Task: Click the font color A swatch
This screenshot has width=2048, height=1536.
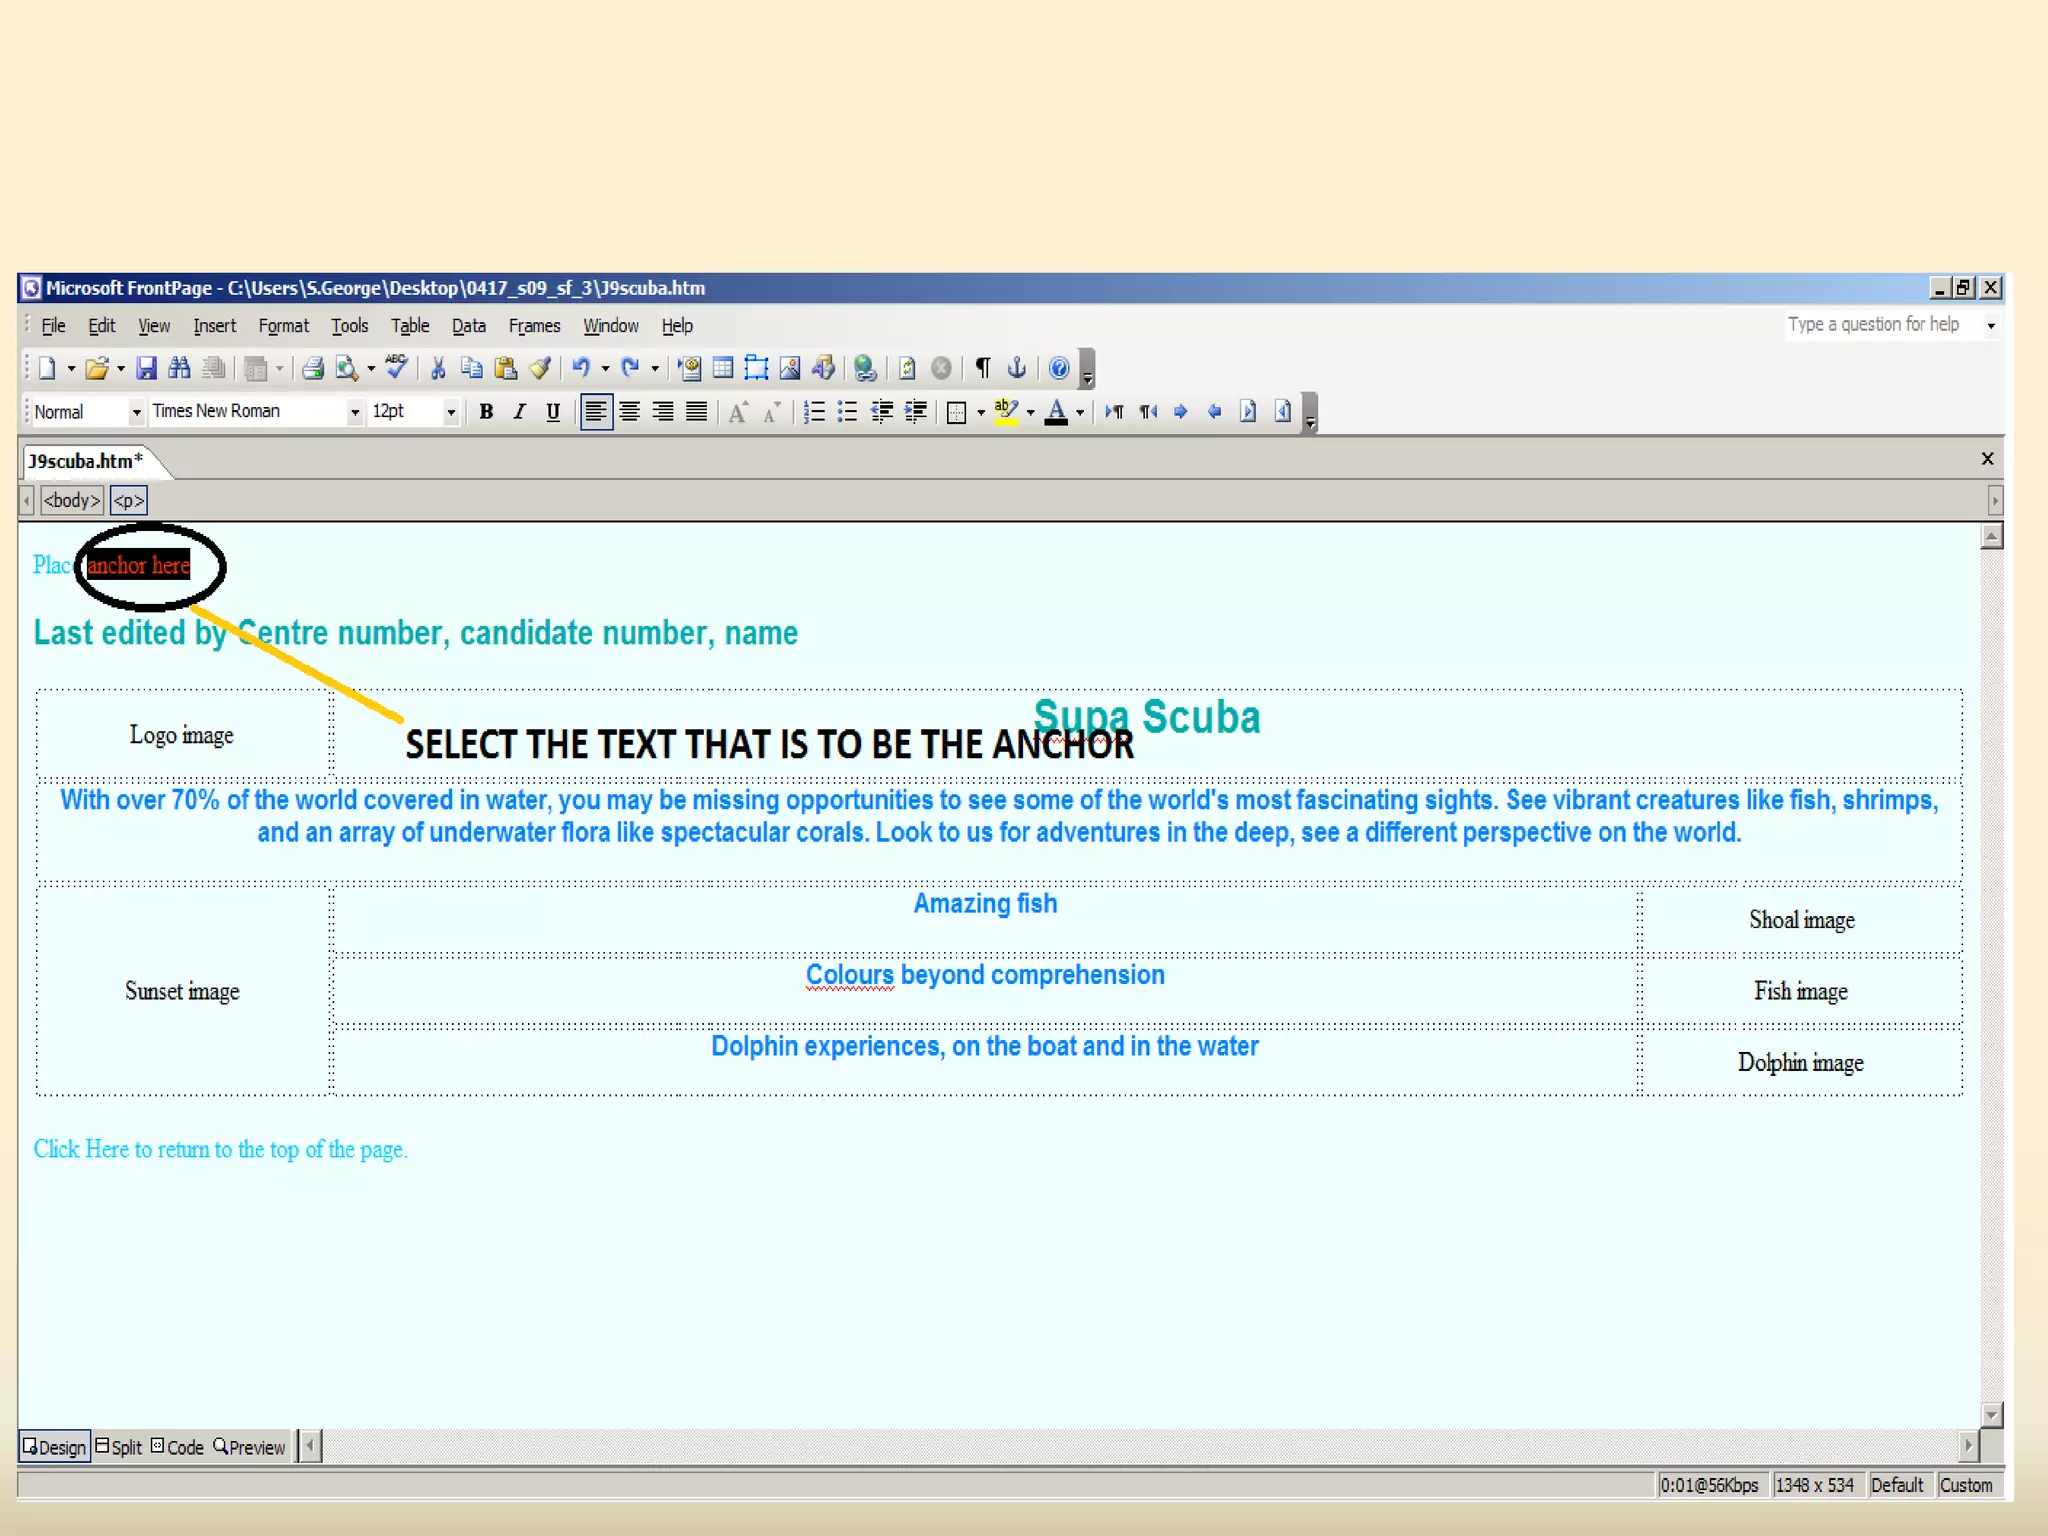Action: 1056,411
